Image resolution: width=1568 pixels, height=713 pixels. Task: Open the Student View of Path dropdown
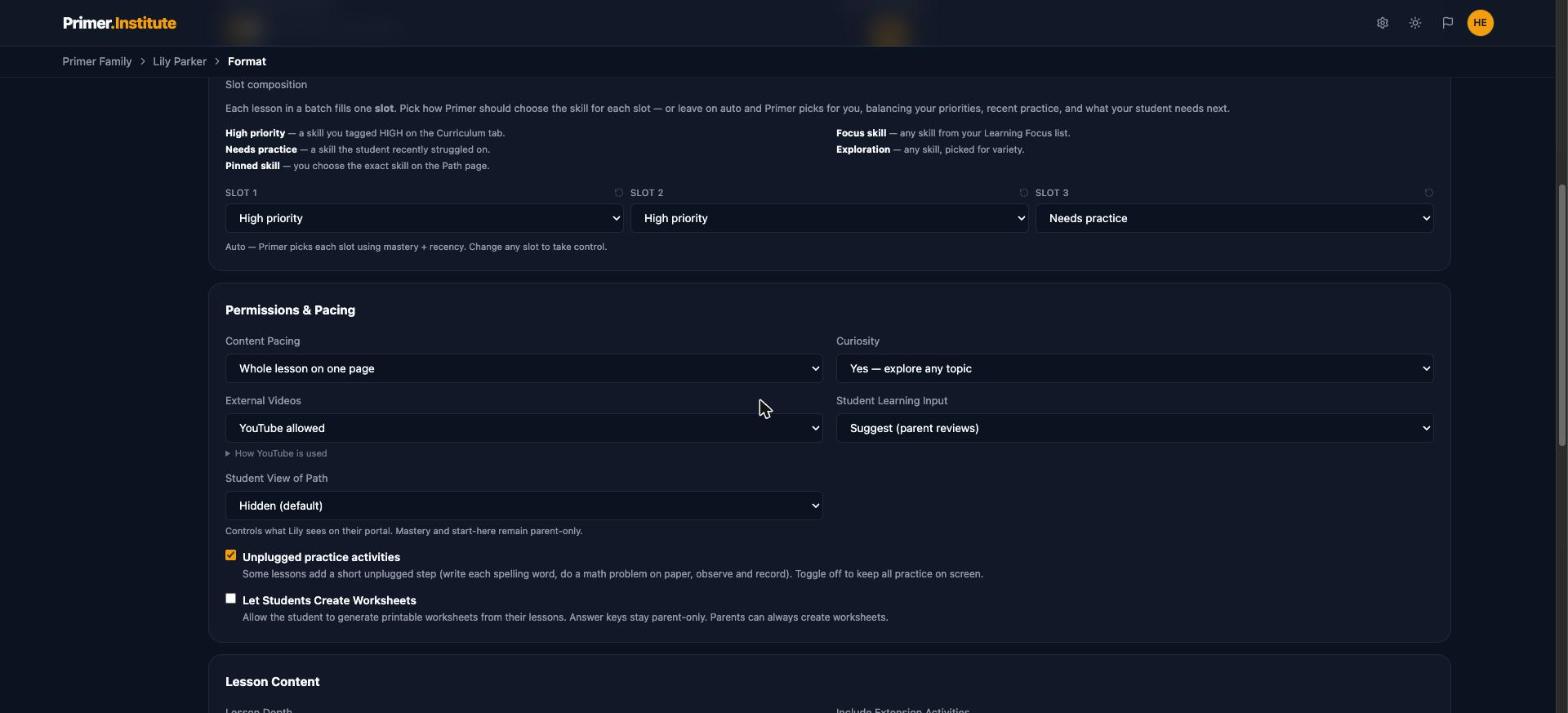(523, 506)
